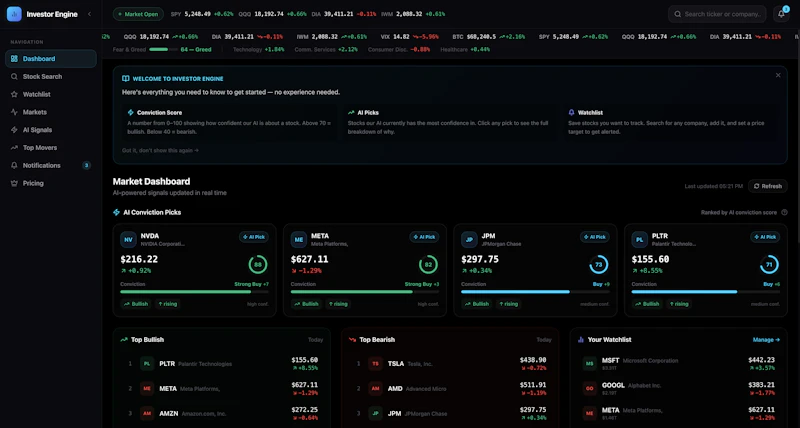800x428 pixels.
Task: Click the JP avatar on JPM pick card
Action: [x=469, y=240]
